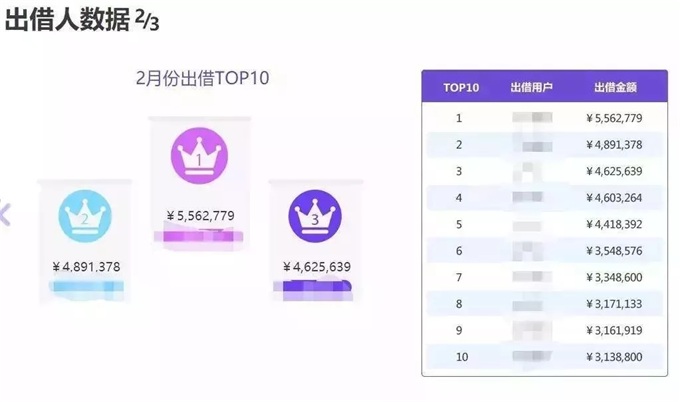Click the 2月份出借TOP10 heading

tap(203, 78)
